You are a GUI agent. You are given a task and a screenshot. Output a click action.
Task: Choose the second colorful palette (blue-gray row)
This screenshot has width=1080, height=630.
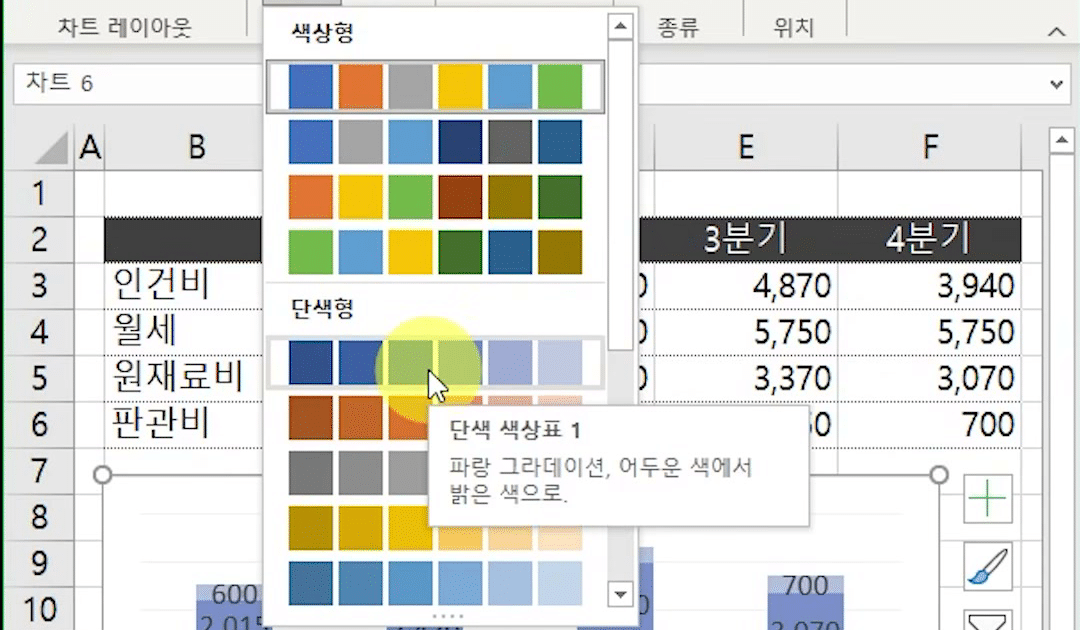pos(435,142)
